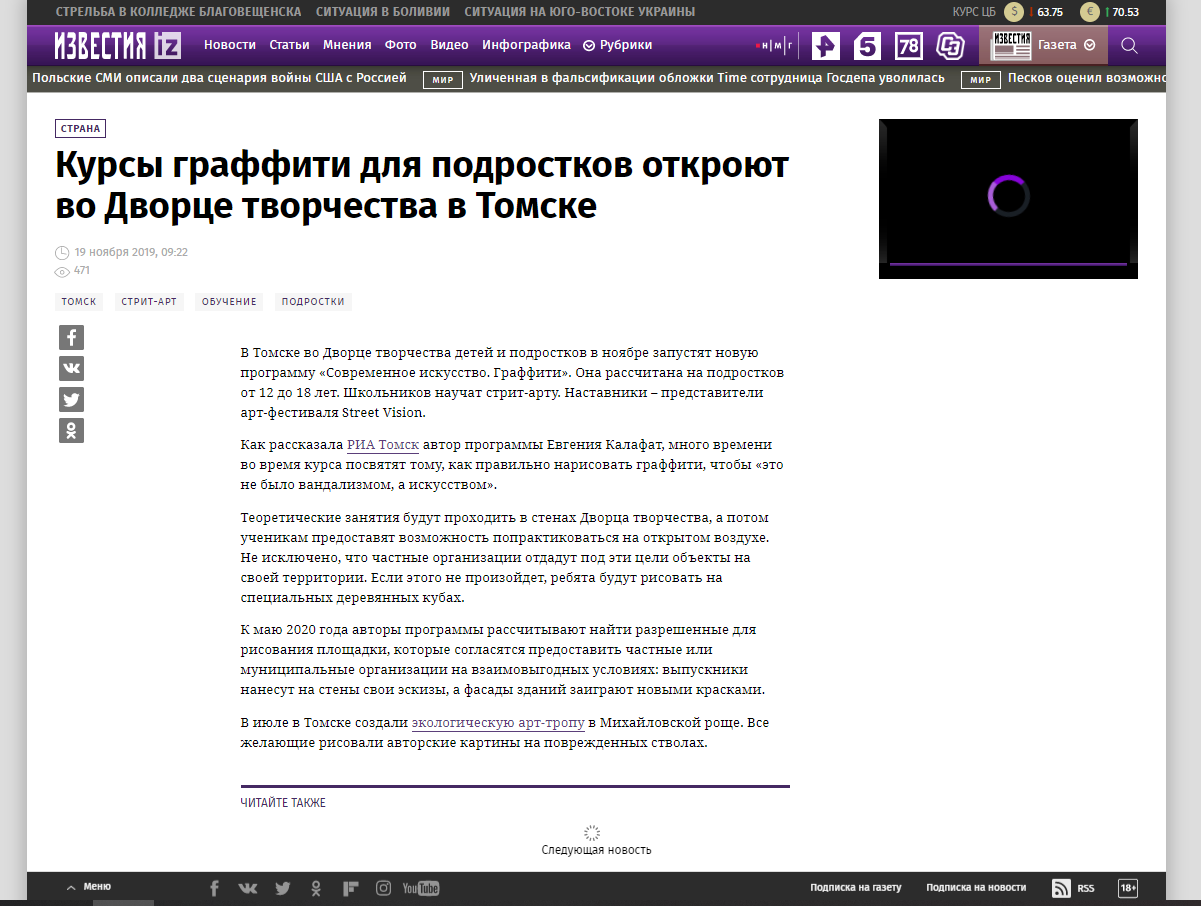
Task: Share article on Twitter sidebar icon
Action: pyautogui.click(x=71, y=400)
